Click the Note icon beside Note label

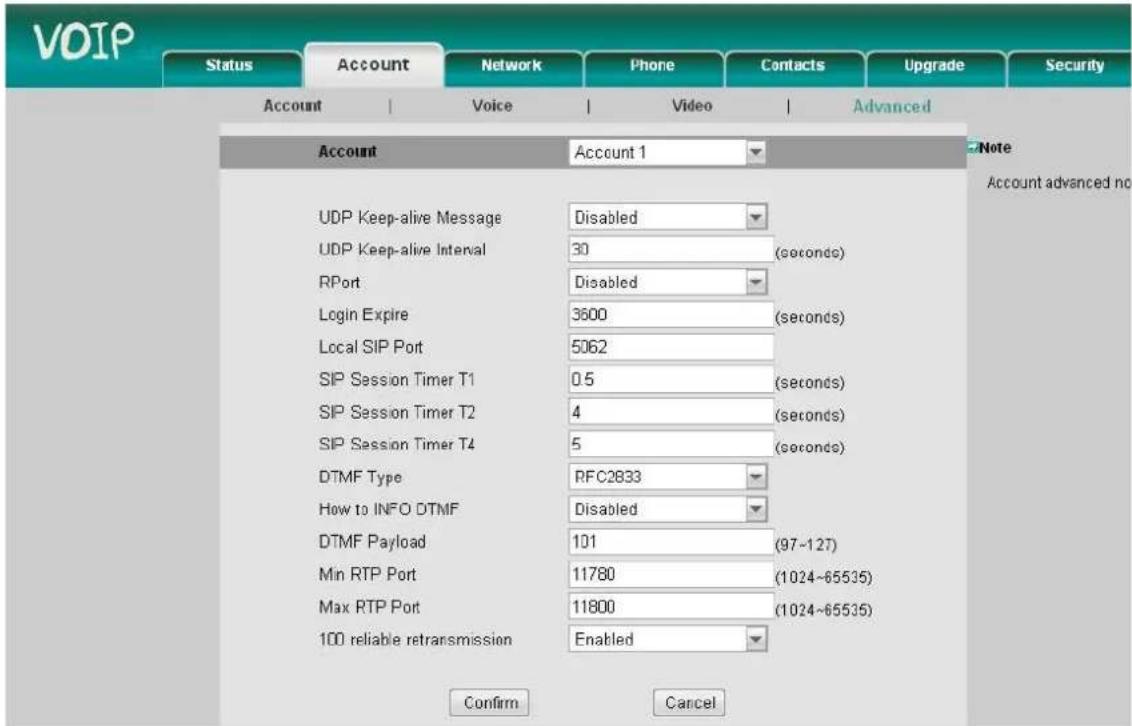pos(972,147)
